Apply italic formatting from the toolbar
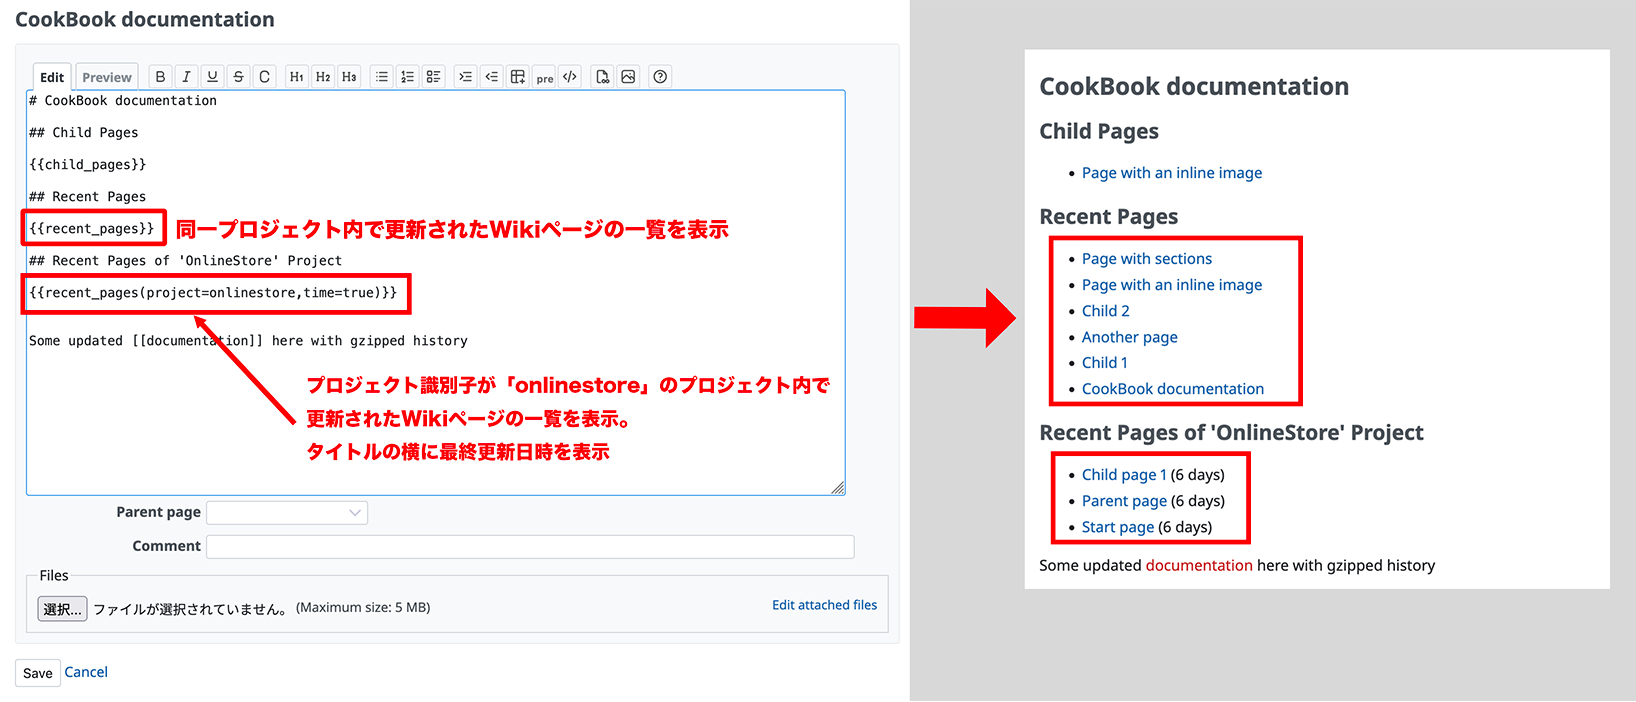 click(x=186, y=77)
